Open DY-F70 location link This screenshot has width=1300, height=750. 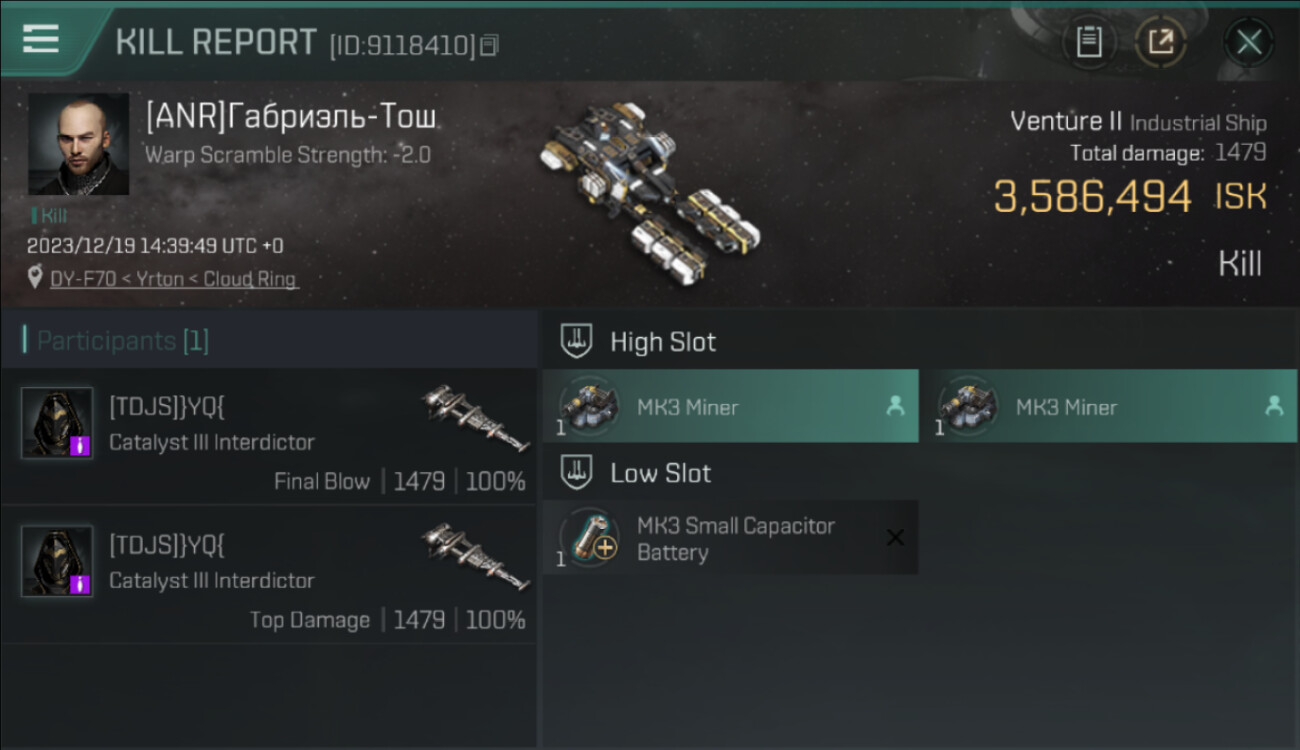pos(174,279)
